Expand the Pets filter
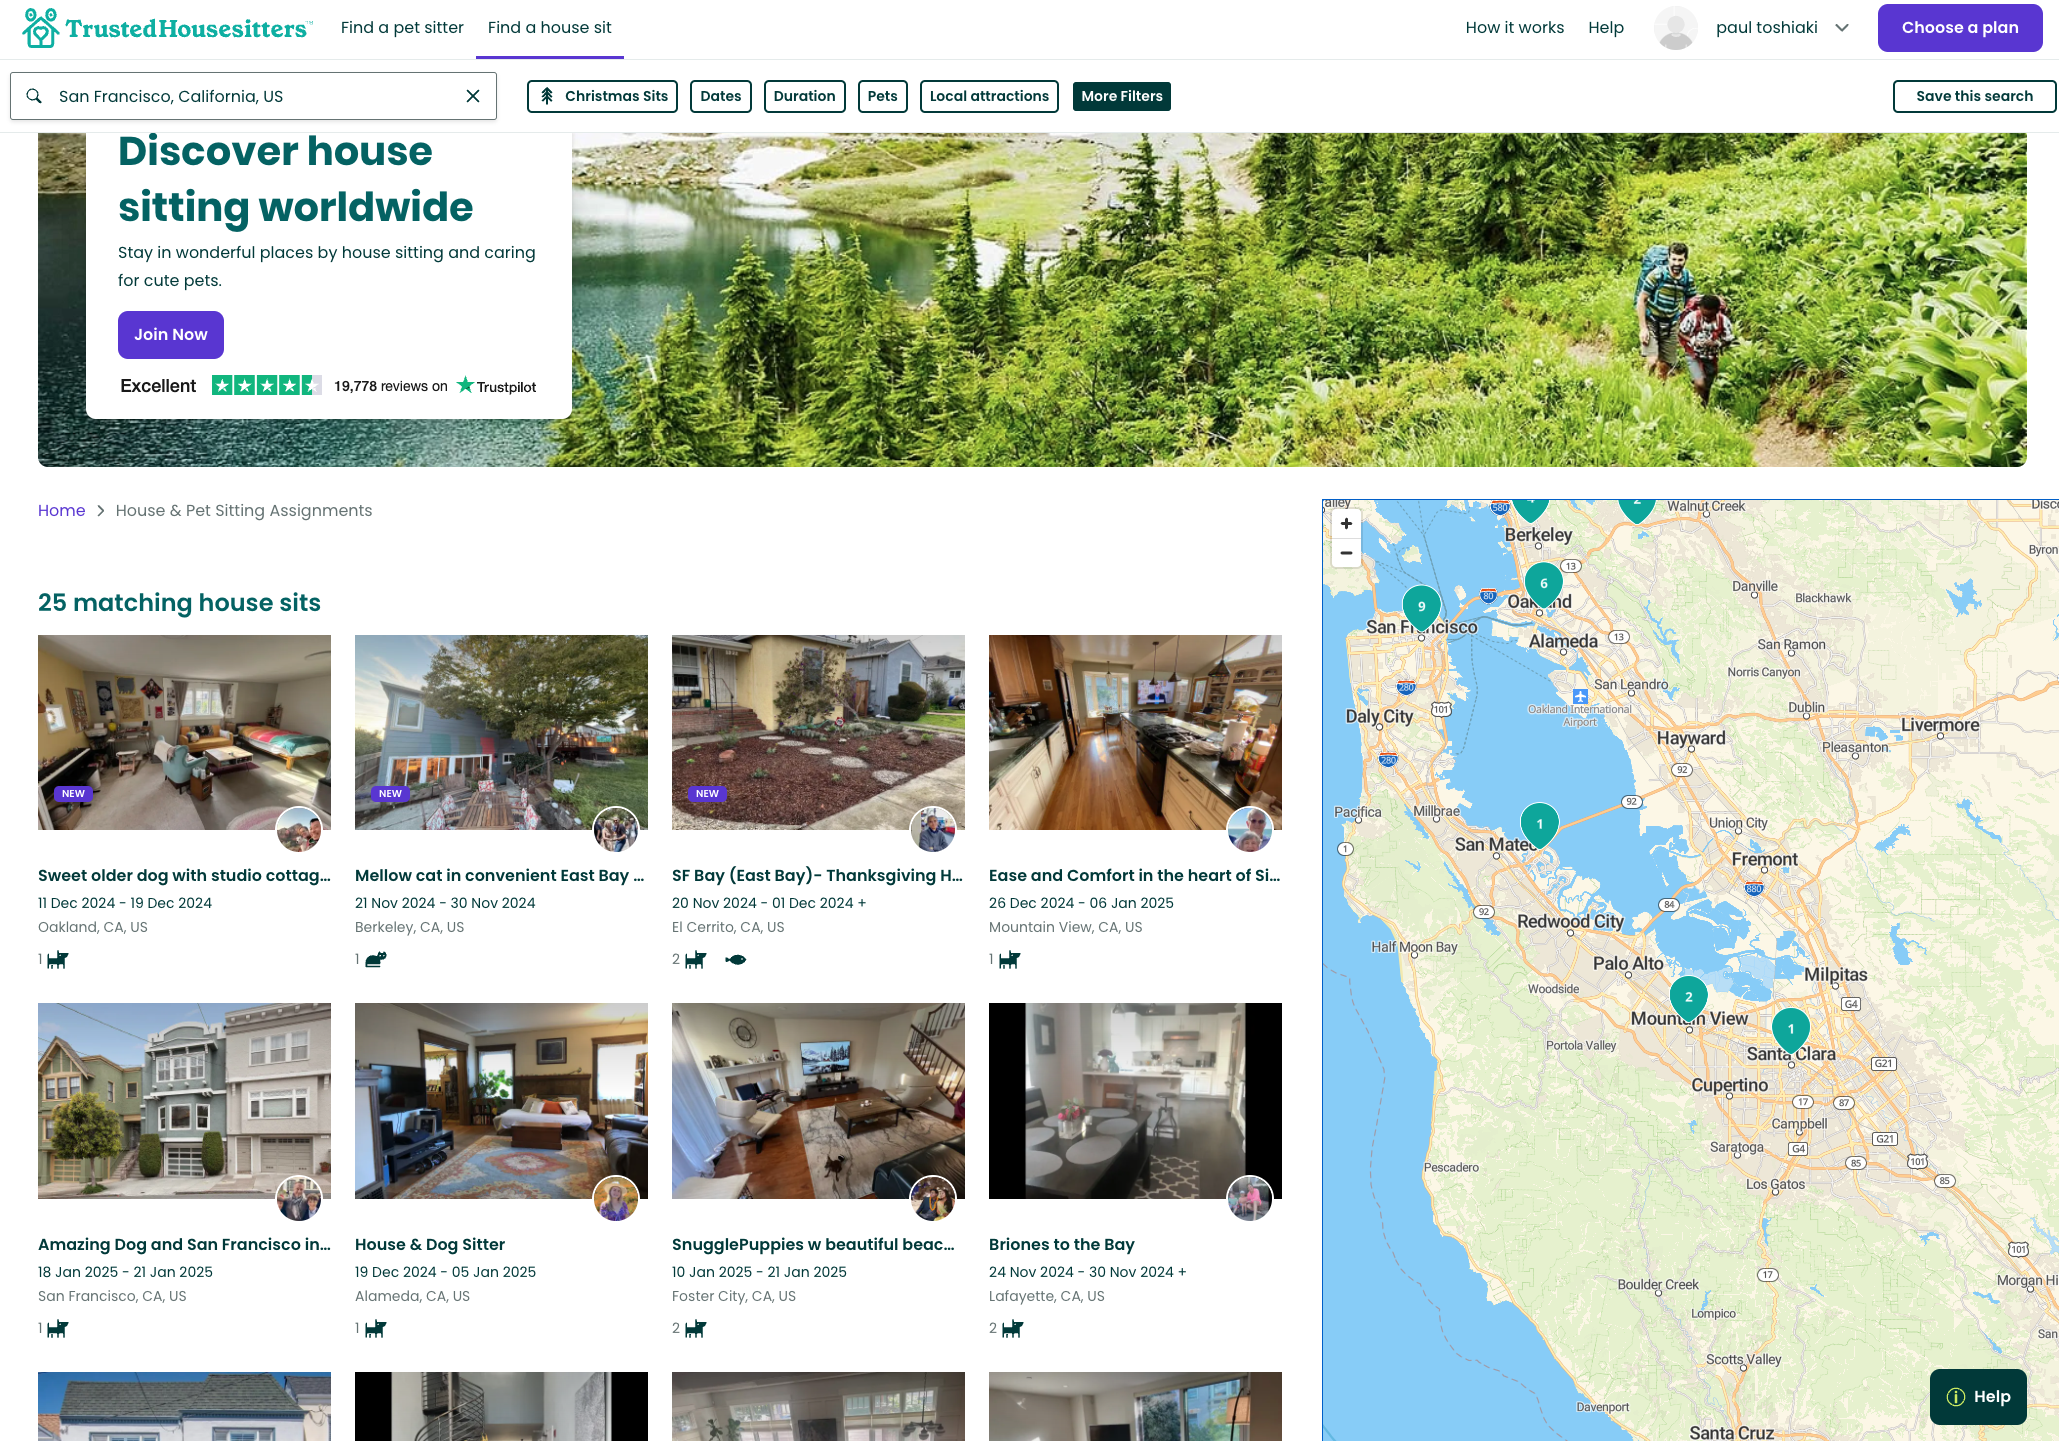 click(x=882, y=96)
